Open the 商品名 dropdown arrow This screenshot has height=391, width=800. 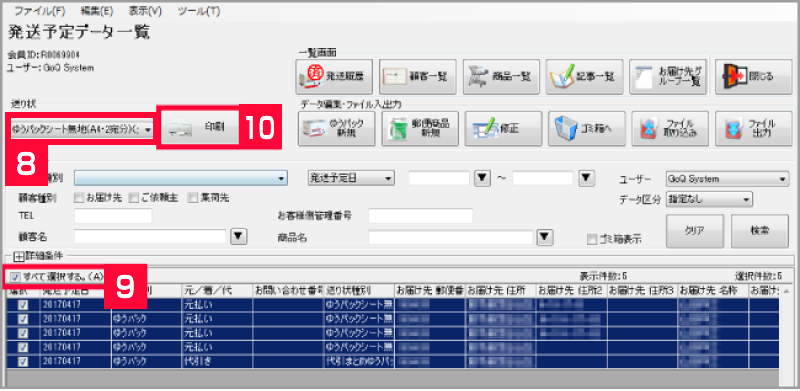tap(544, 236)
